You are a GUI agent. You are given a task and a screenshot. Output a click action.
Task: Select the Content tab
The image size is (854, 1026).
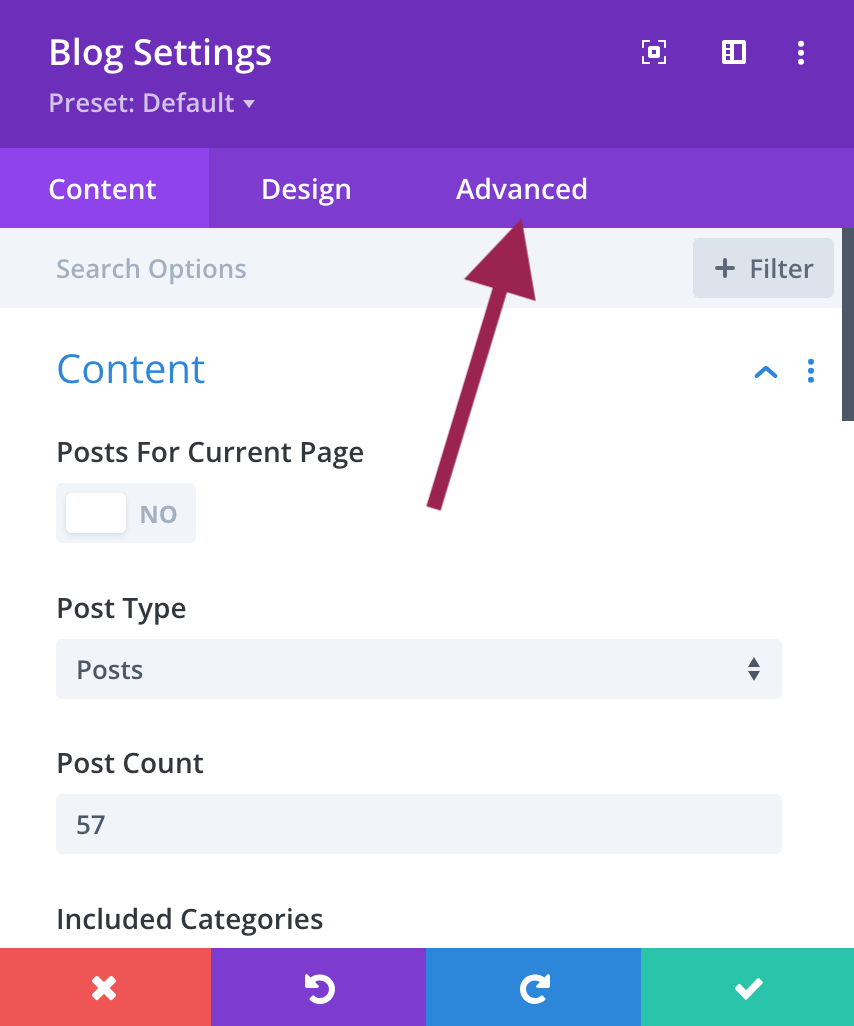pos(103,189)
